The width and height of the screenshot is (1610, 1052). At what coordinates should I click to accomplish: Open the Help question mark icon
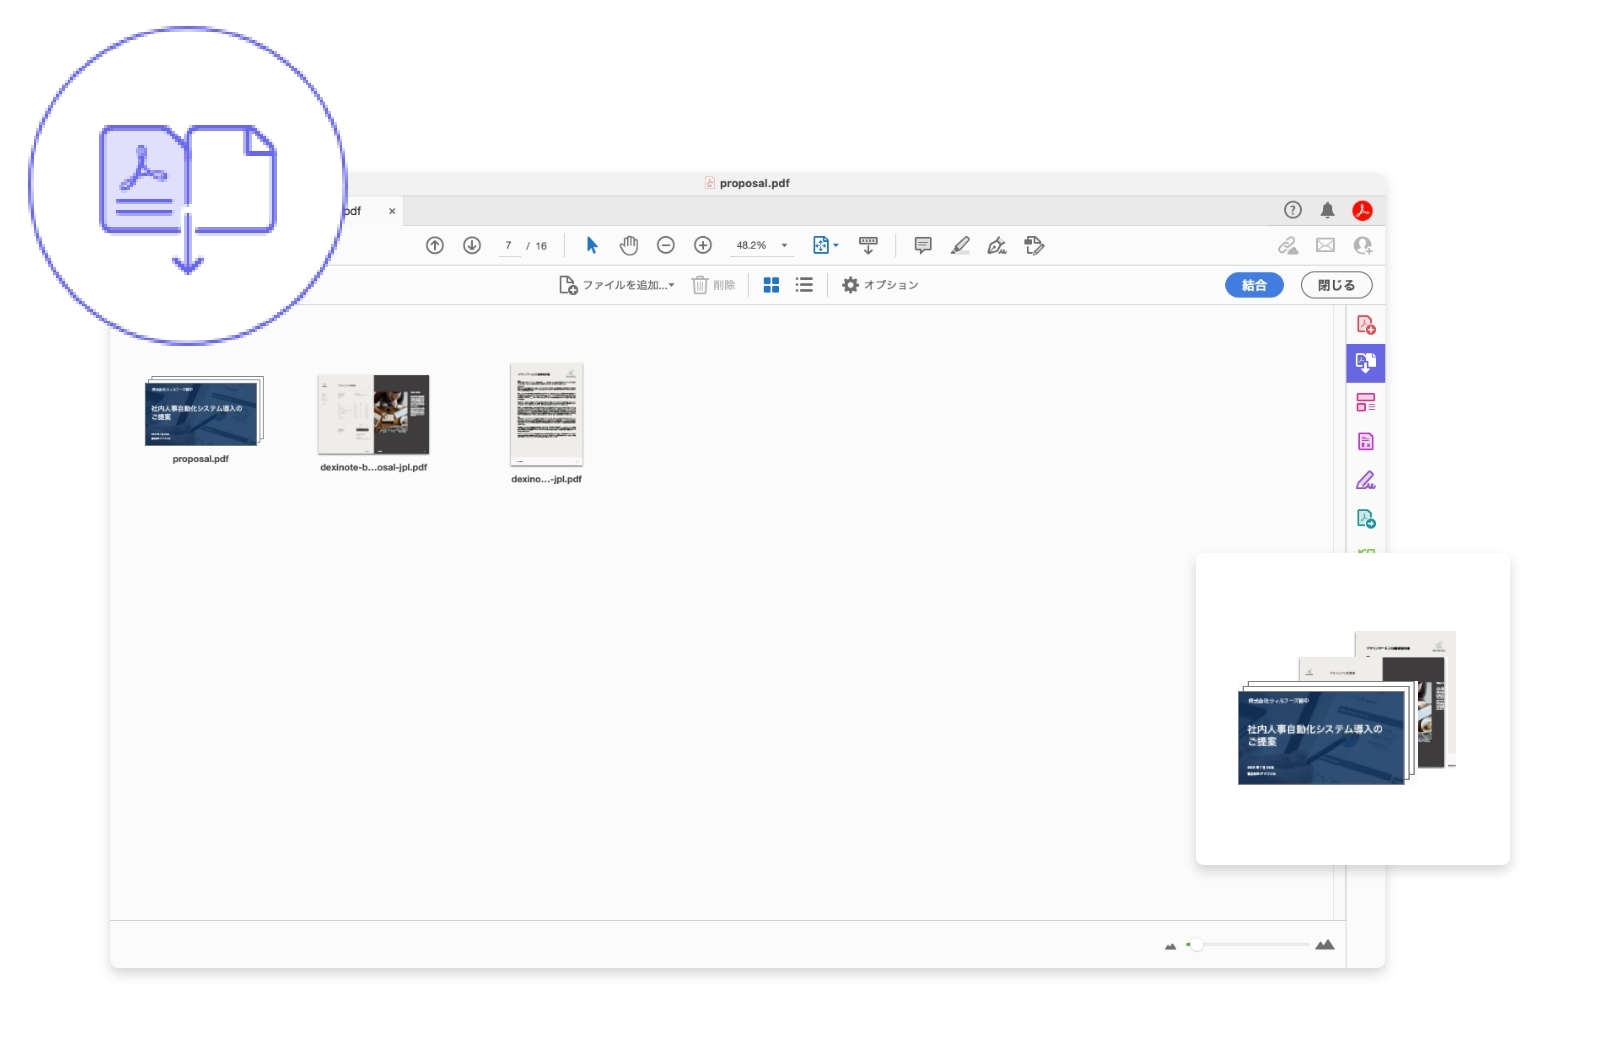(x=1293, y=210)
